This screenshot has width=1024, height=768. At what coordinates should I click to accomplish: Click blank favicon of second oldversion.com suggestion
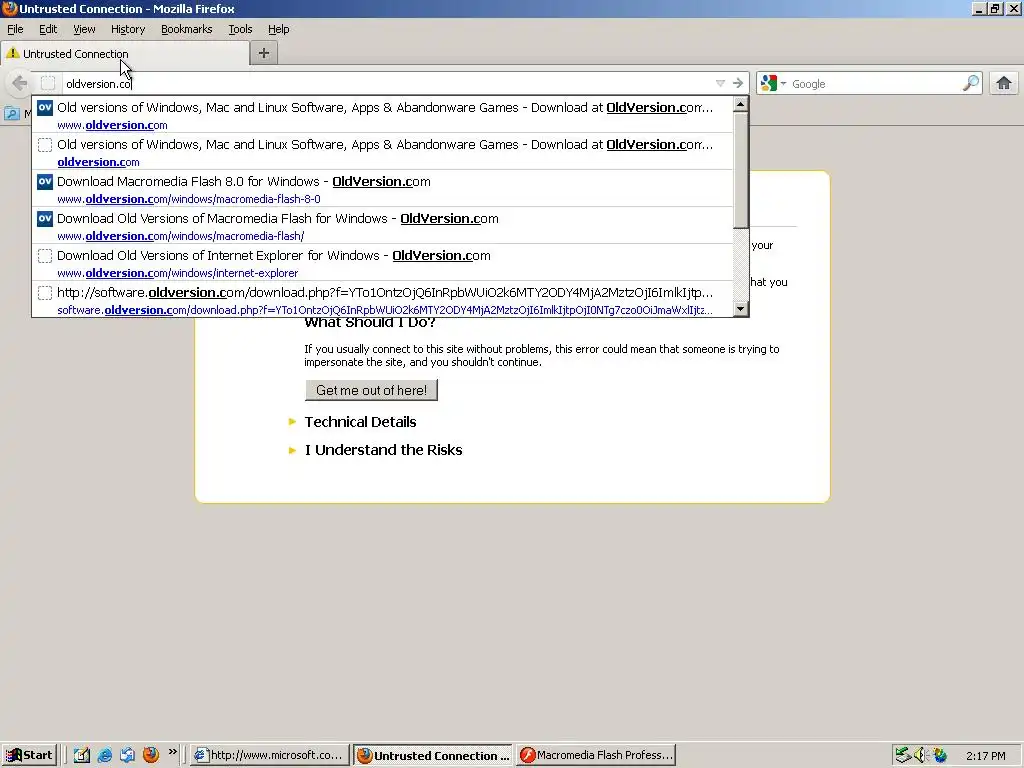coord(45,144)
